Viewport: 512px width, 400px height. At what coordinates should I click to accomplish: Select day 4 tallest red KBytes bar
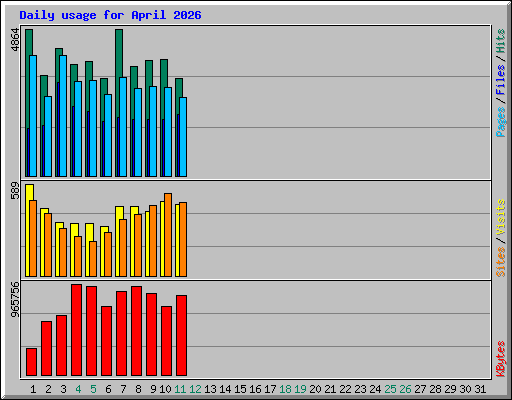[76, 330]
